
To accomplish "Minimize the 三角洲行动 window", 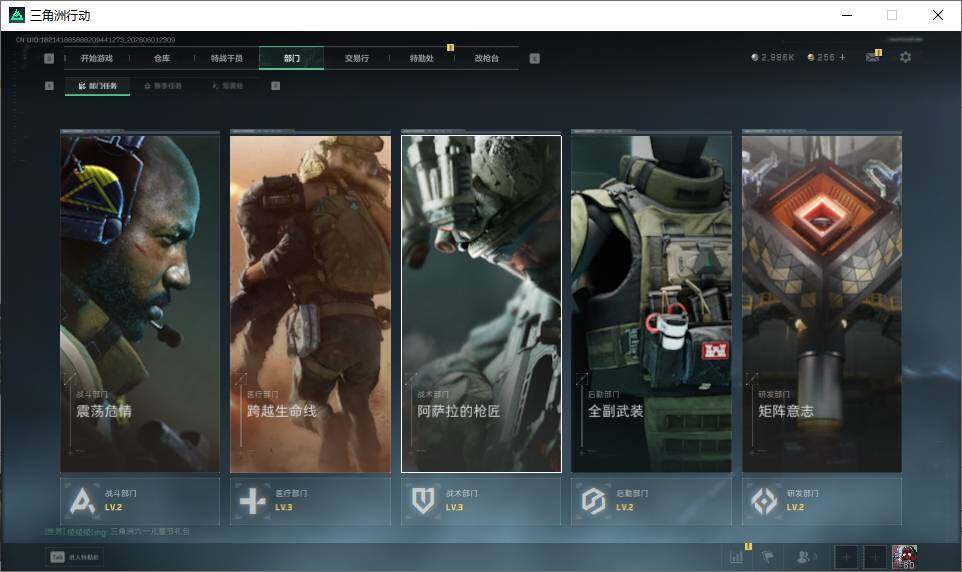I will tap(847, 15).
